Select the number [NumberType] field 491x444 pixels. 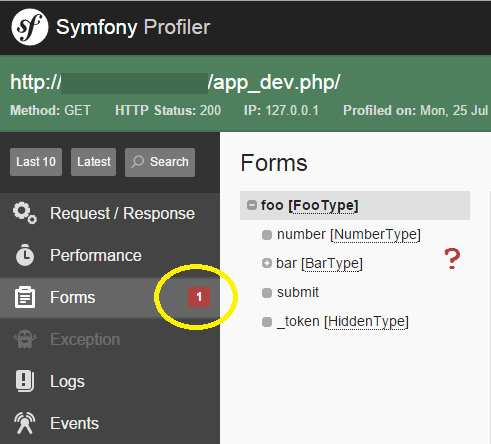349,235
